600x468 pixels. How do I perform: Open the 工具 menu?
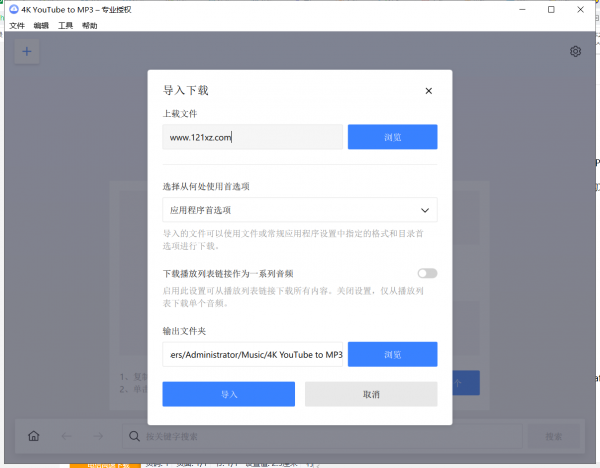point(65,26)
